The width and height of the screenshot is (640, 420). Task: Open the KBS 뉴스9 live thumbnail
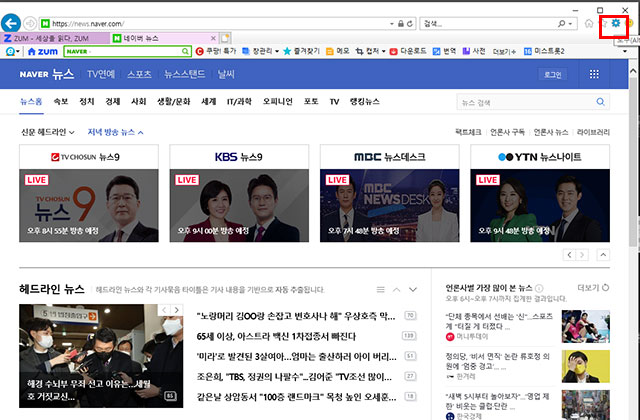click(x=239, y=205)
